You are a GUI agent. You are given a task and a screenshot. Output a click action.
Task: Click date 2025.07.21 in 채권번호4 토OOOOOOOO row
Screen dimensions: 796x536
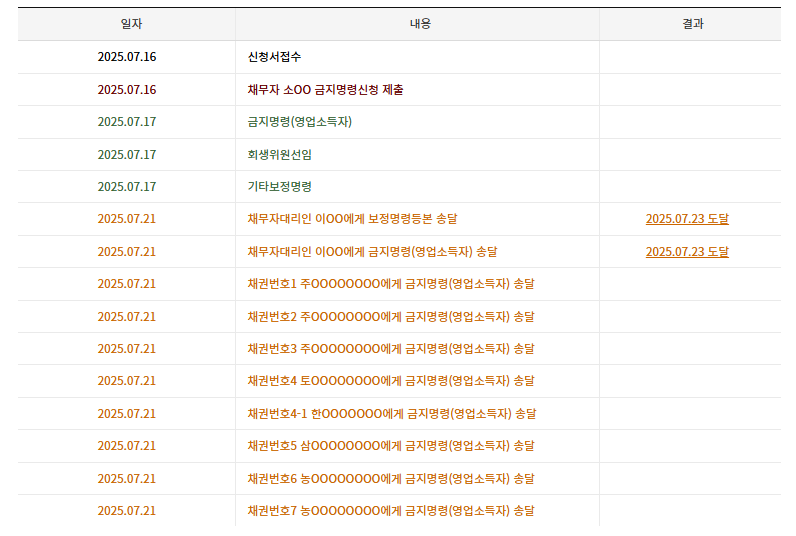coord(127,381)
